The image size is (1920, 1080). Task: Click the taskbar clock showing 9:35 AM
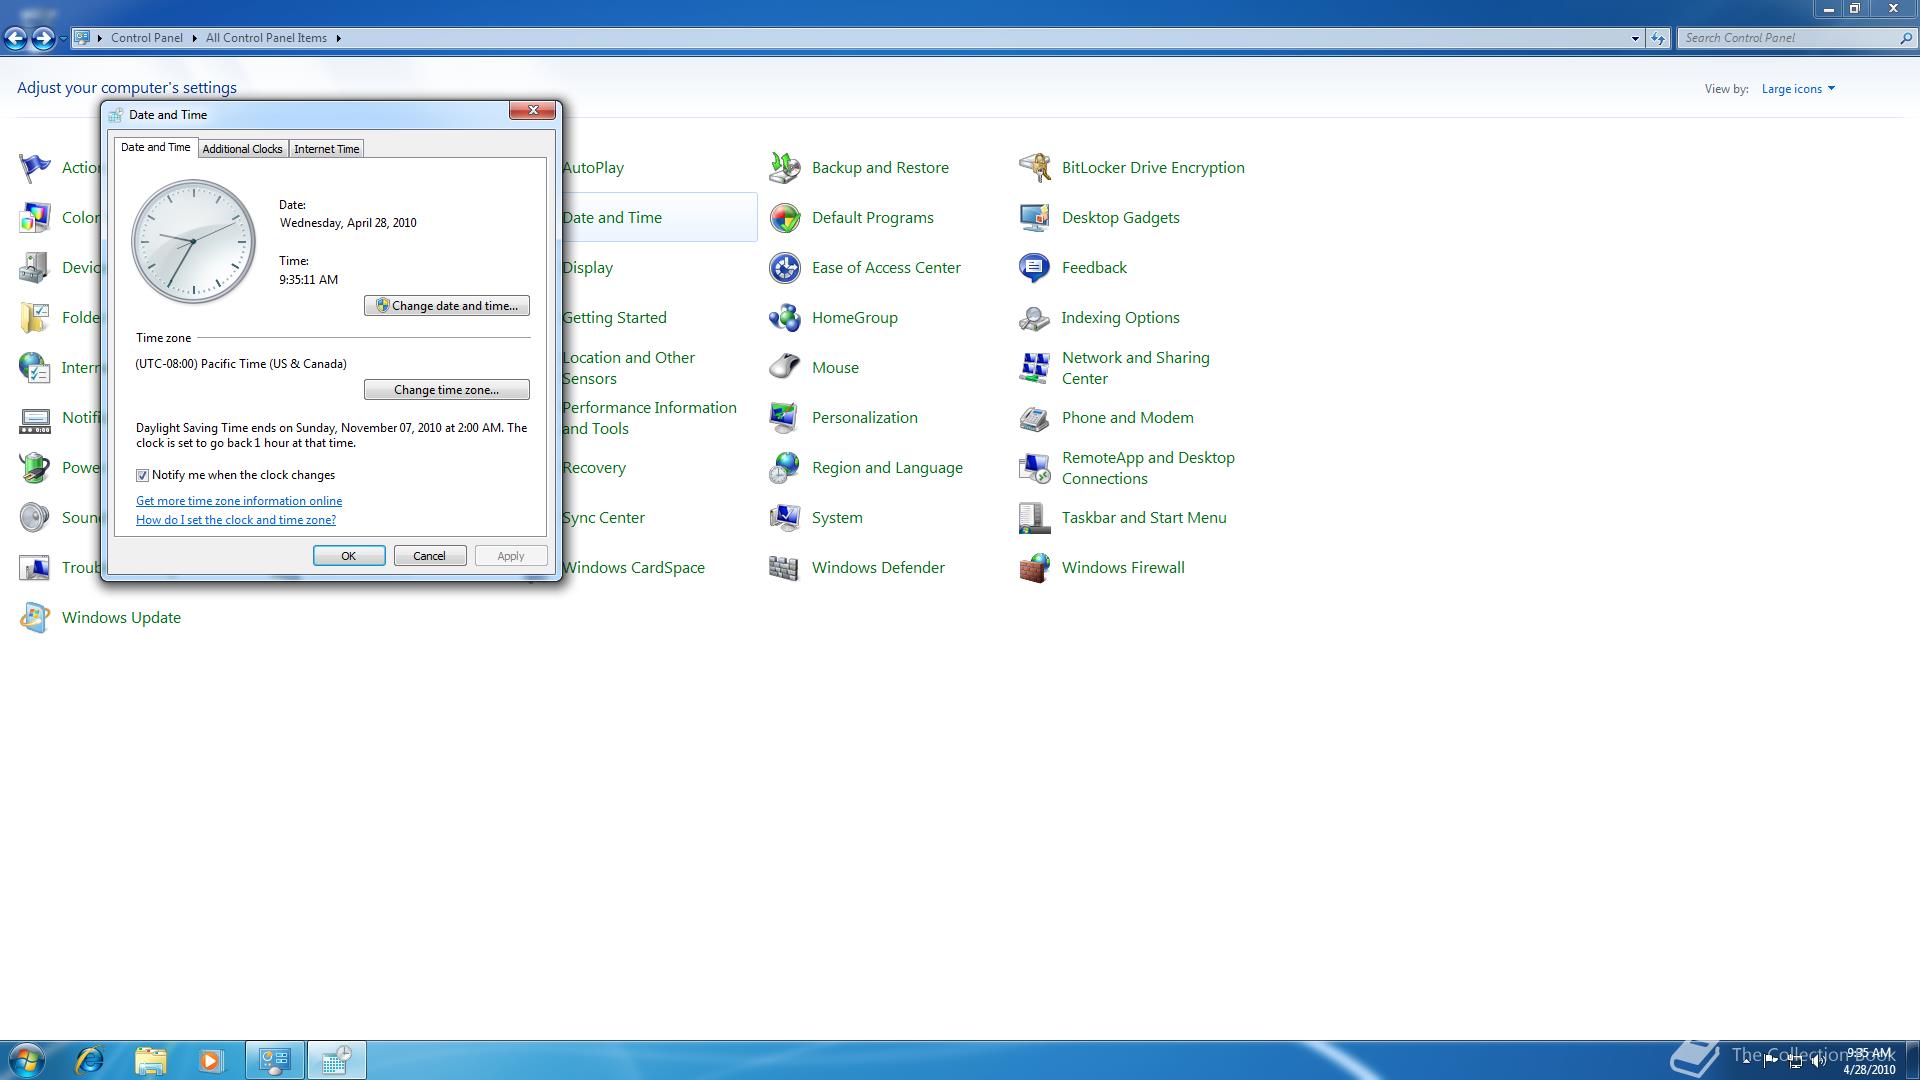pos(1869,1061)
